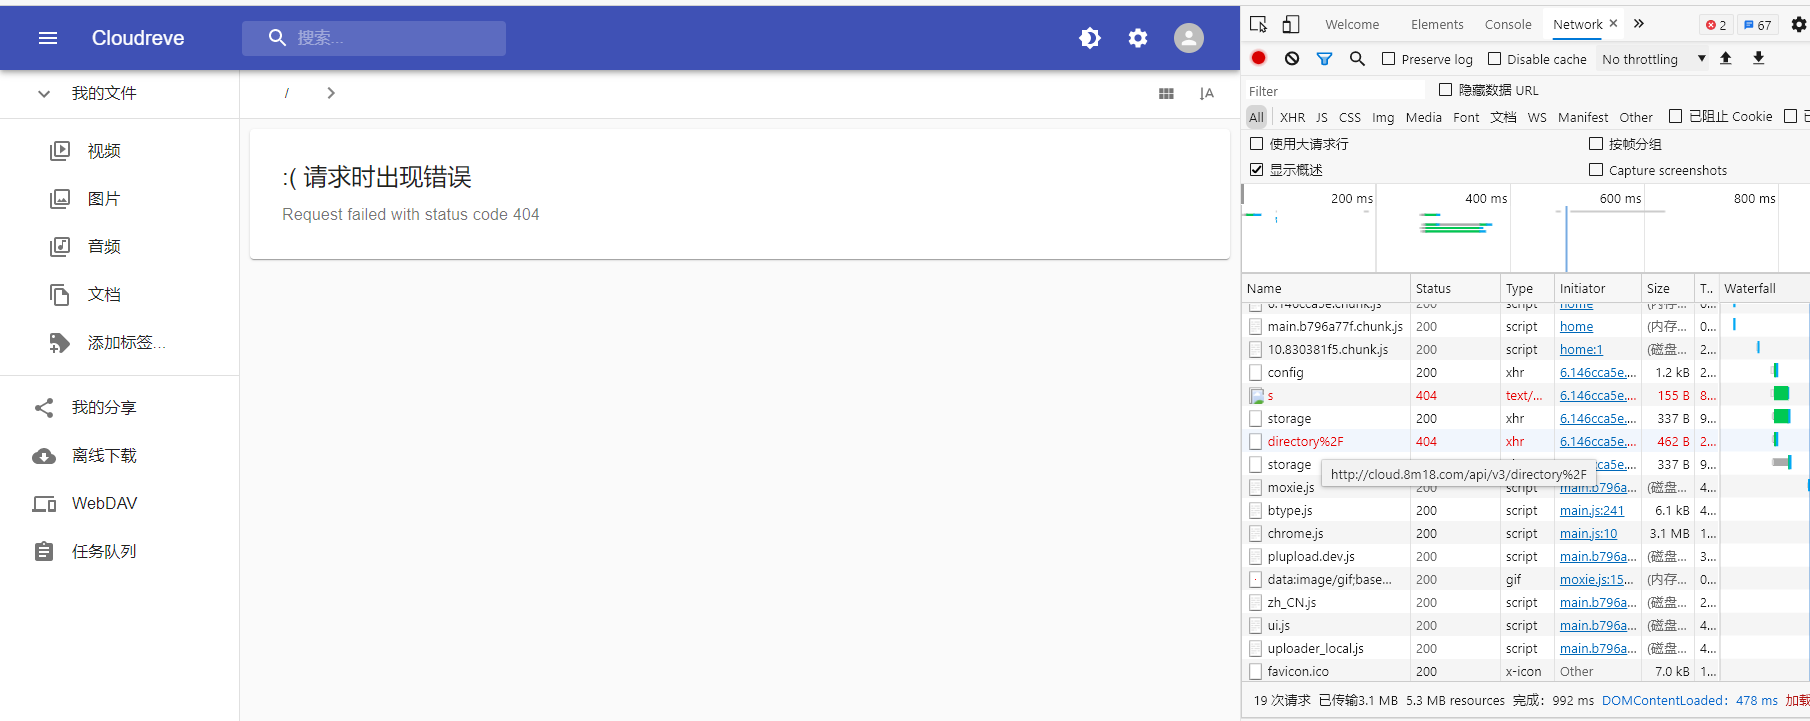Focus the network Filter input
Viewport: 1810px width, 721px height.
coord(1335,91)
